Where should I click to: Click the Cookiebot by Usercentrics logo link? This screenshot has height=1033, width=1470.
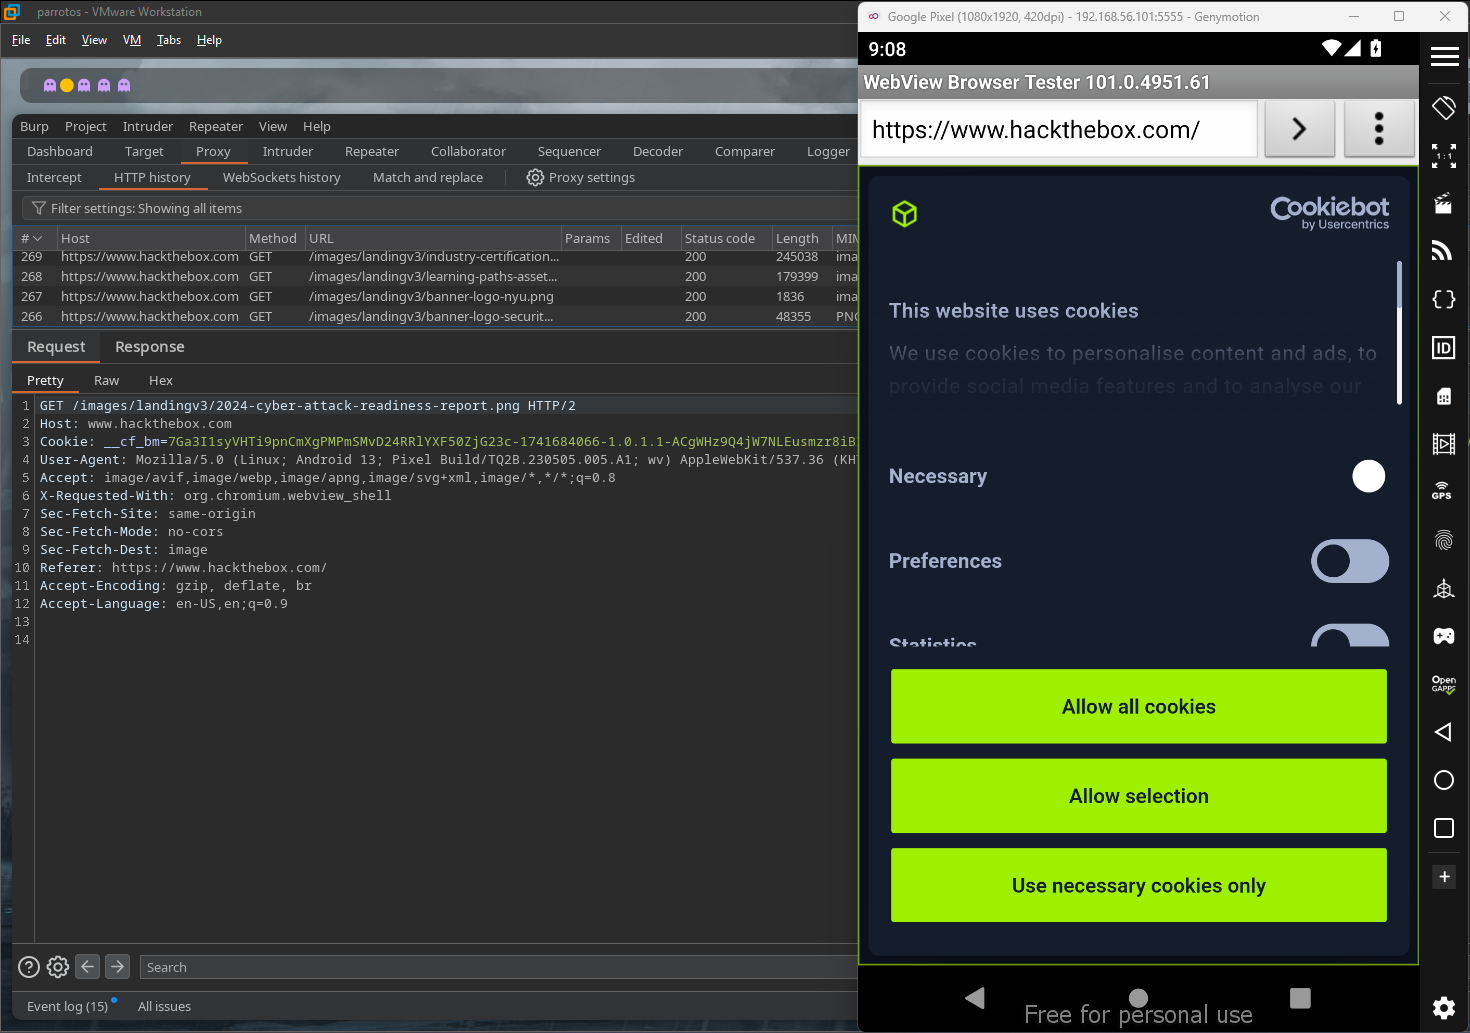[x=1330, y=213]
